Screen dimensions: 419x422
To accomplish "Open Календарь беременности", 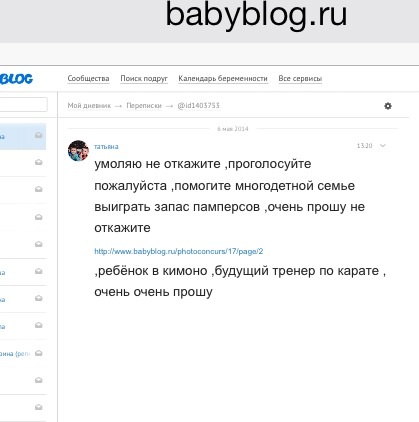I will click(x=223, y=79).
